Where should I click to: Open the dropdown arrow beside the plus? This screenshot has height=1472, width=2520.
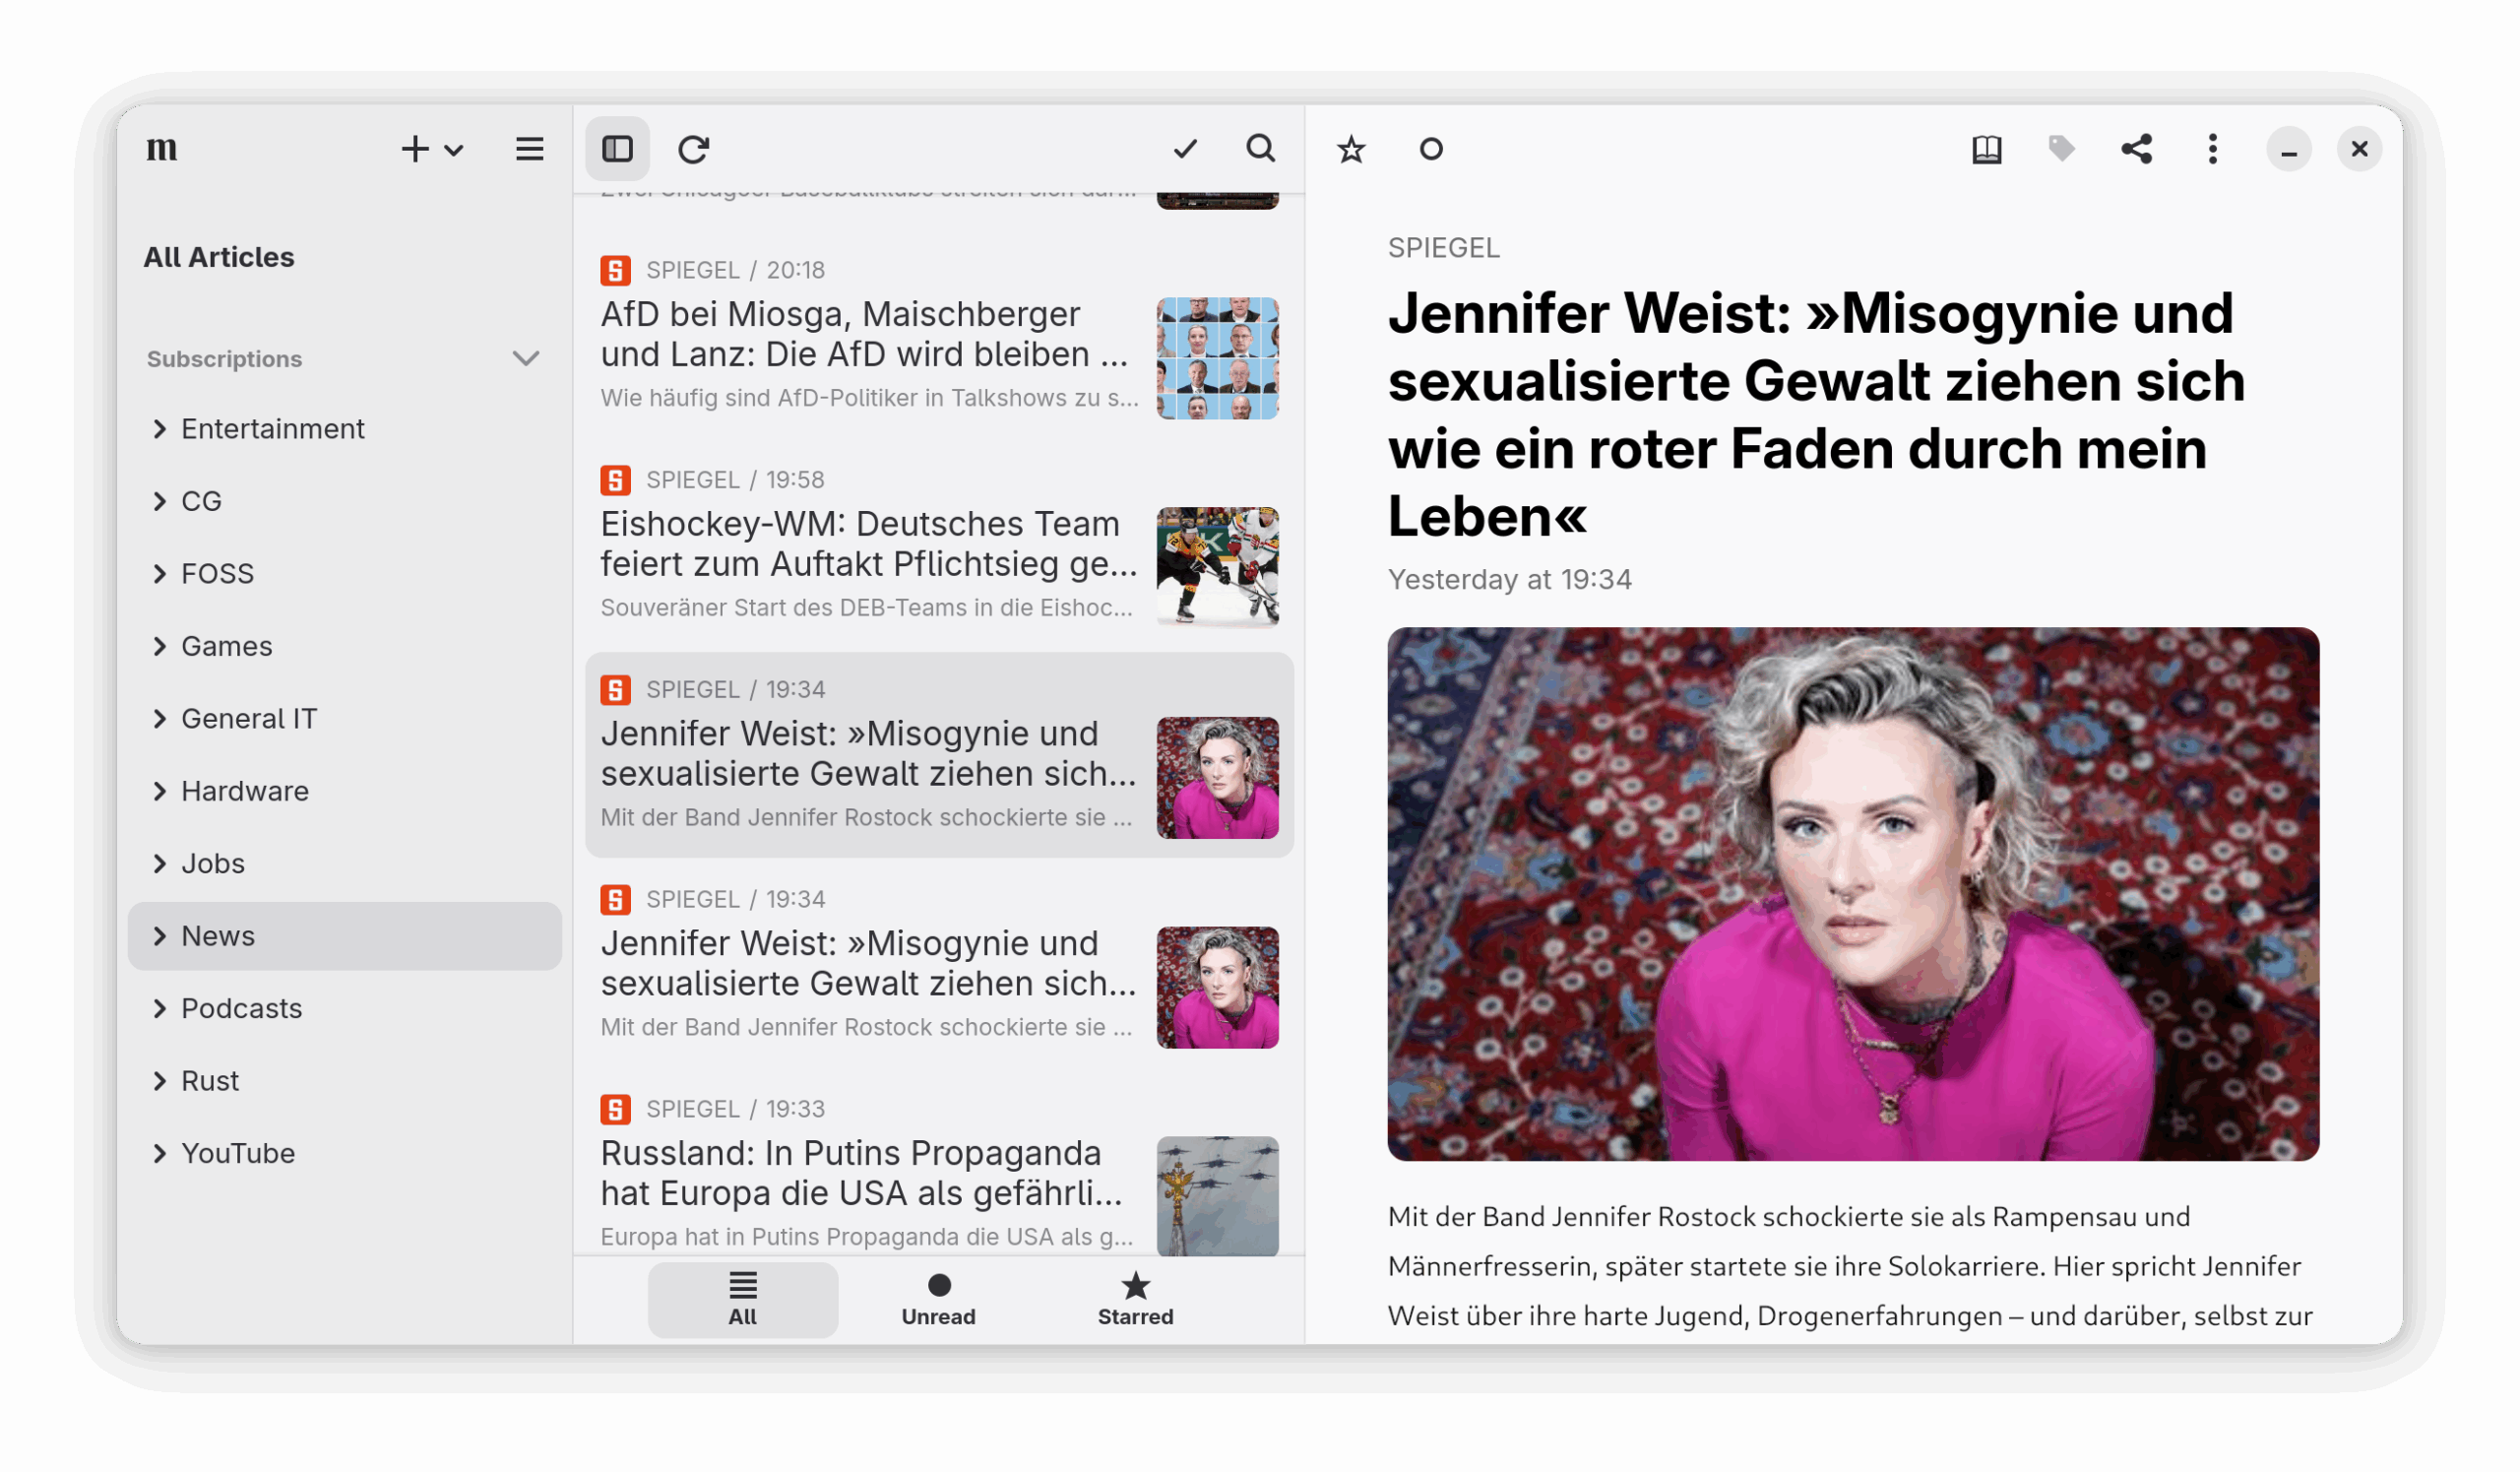pos(454,151)
